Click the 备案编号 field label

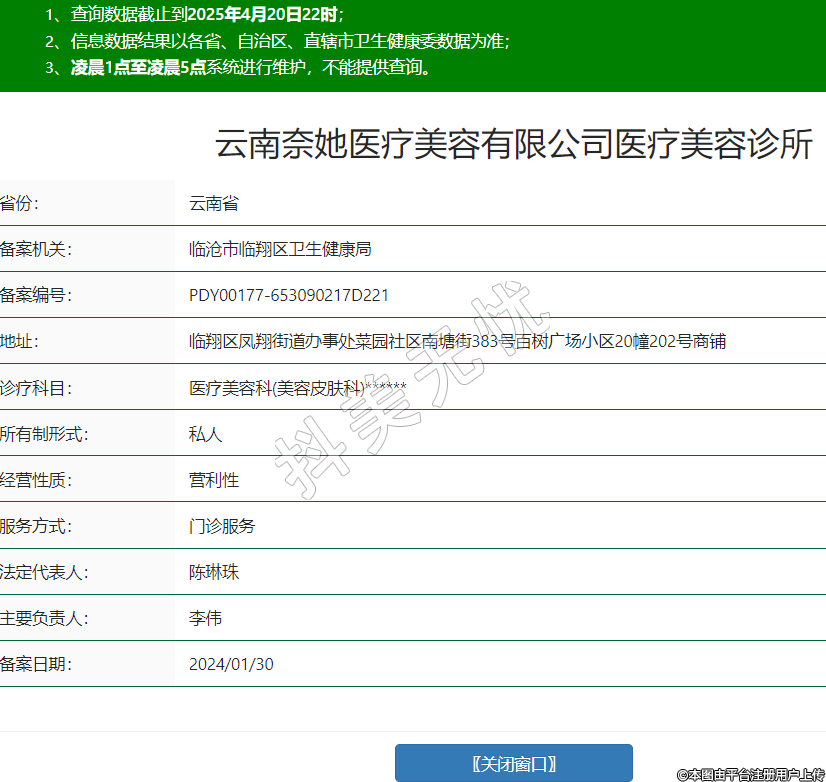pos(36,296)
